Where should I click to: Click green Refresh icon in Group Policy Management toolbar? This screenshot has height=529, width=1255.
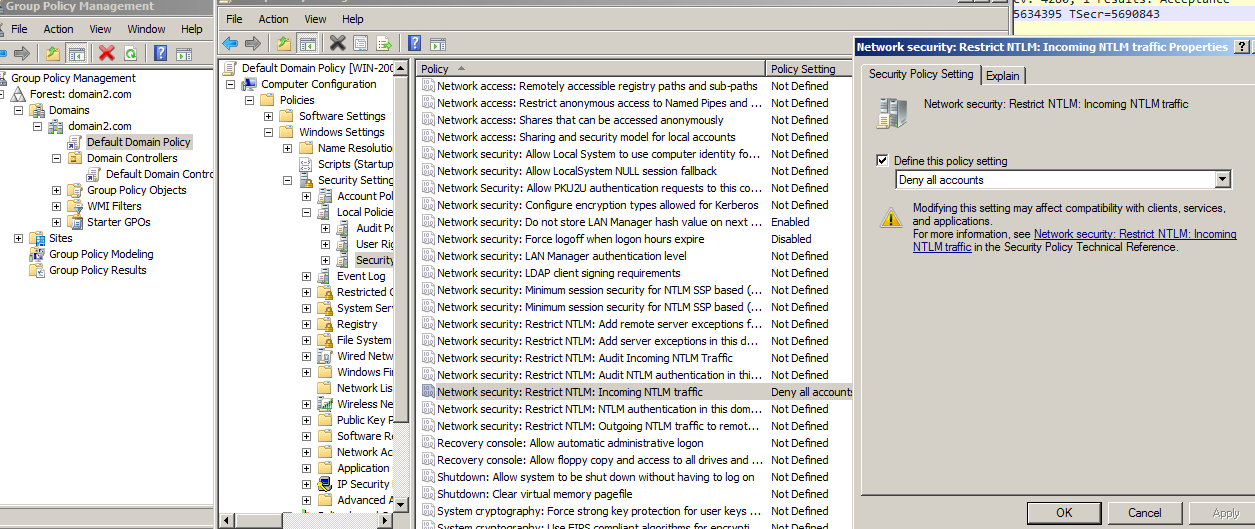coord(130,53)
